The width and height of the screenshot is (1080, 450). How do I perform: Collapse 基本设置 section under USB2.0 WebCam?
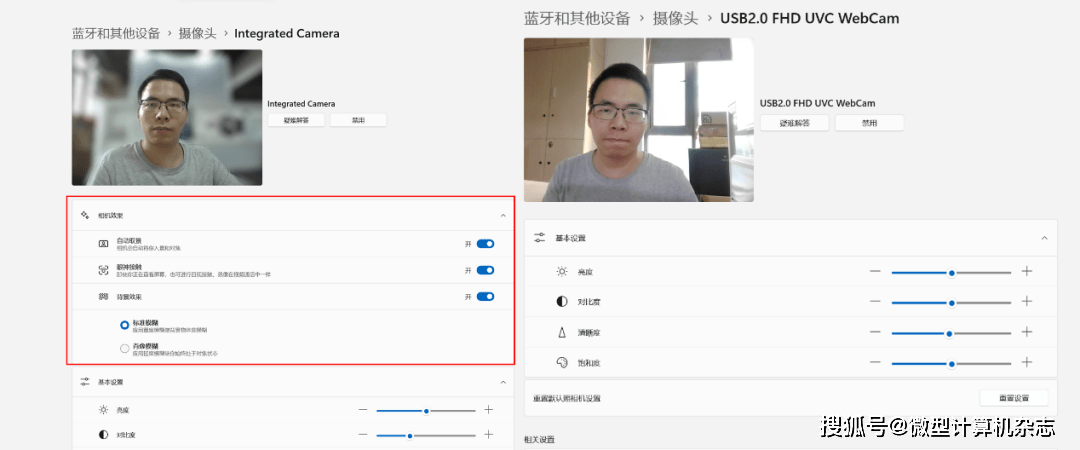tap(1044, 238)
